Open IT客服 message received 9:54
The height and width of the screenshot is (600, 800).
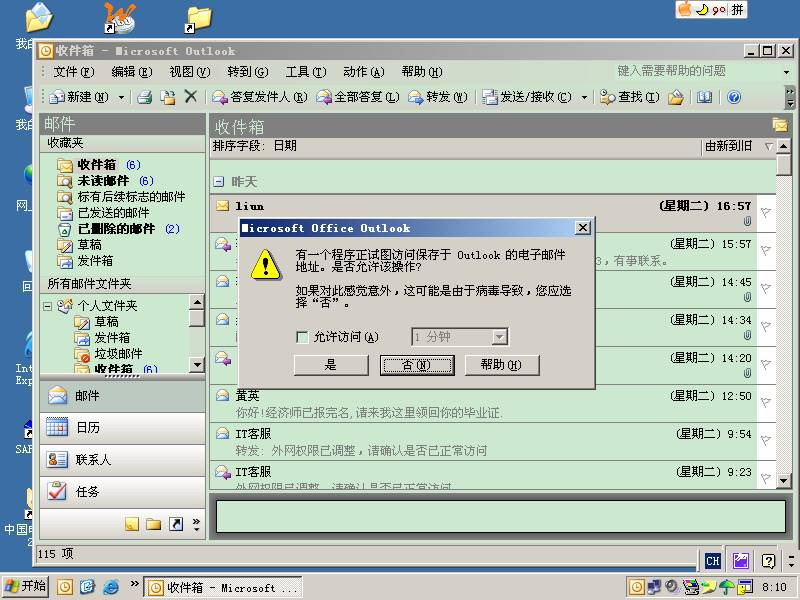[483, 442]
